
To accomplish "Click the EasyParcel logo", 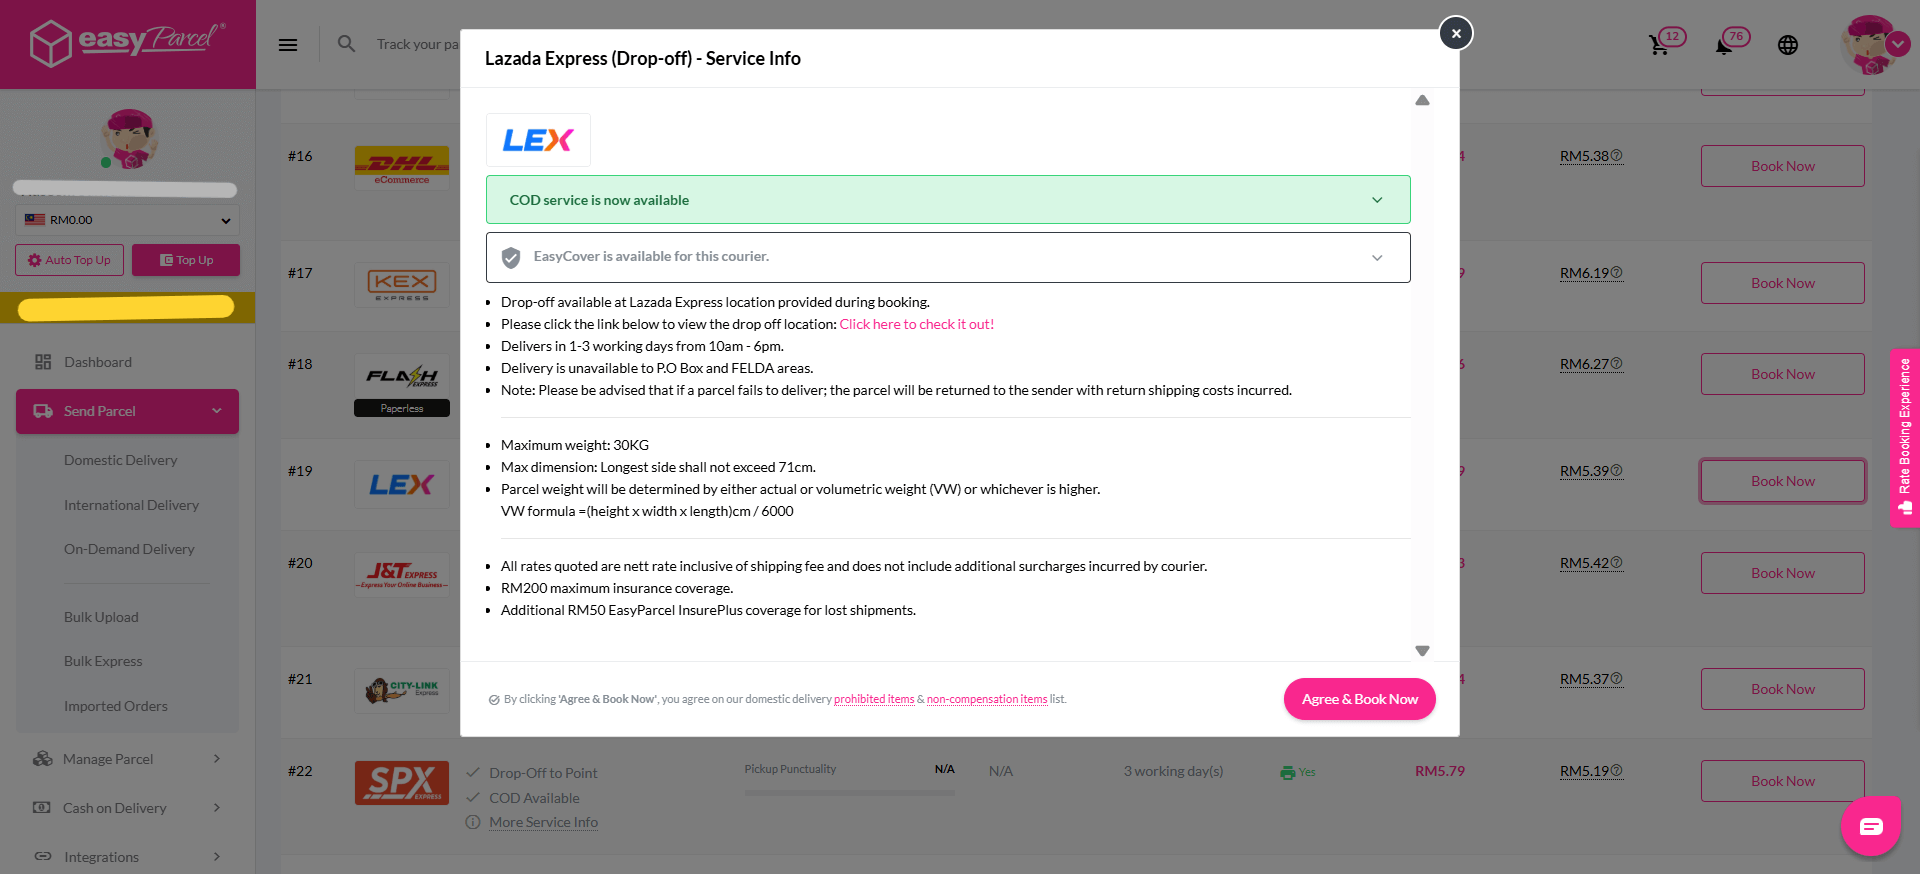I will tap(127, 43).
